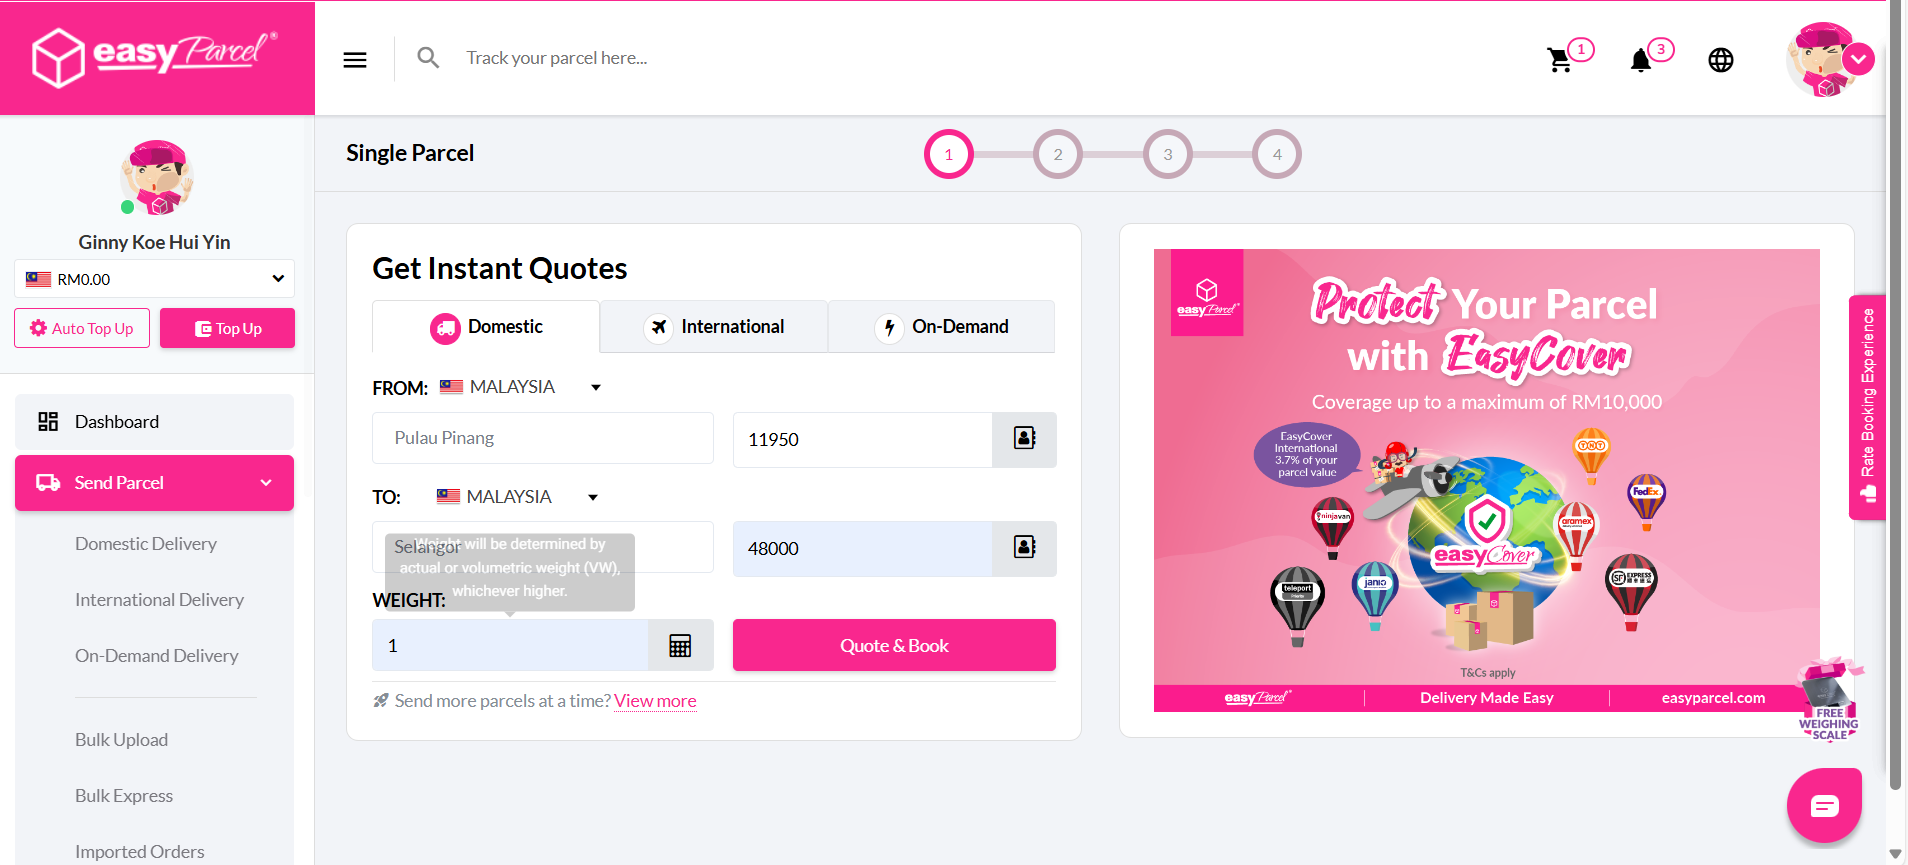Open Bulk Express in sidebar
The image size is (1908, 865).
pyautogui.click(x=124, y=796)
